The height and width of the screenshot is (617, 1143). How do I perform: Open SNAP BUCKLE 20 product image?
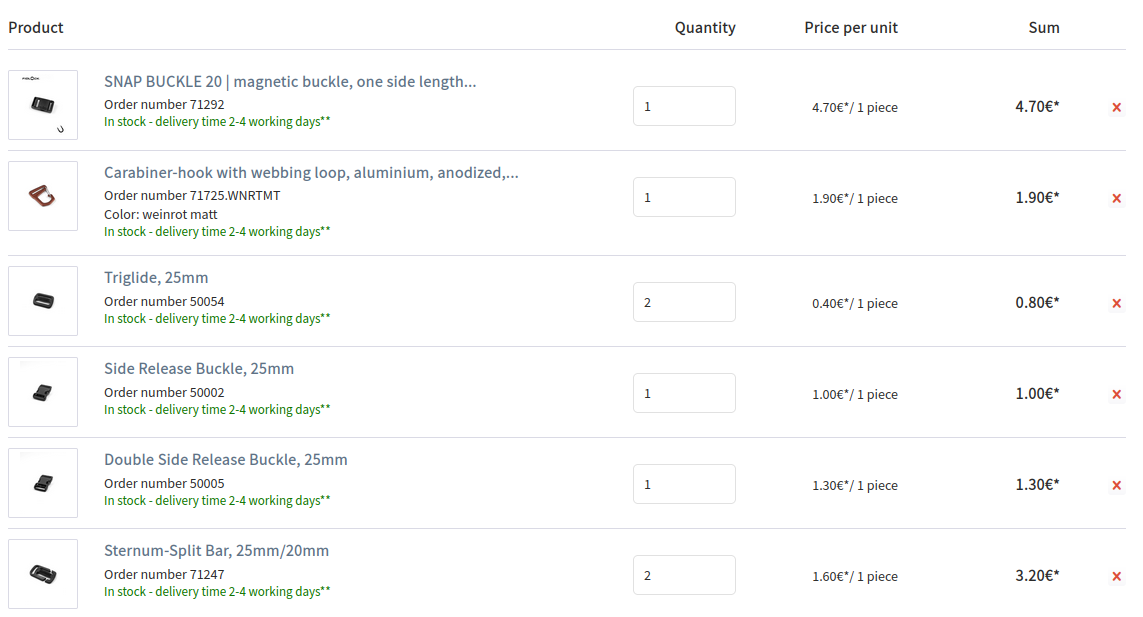[x=43, y=105]
